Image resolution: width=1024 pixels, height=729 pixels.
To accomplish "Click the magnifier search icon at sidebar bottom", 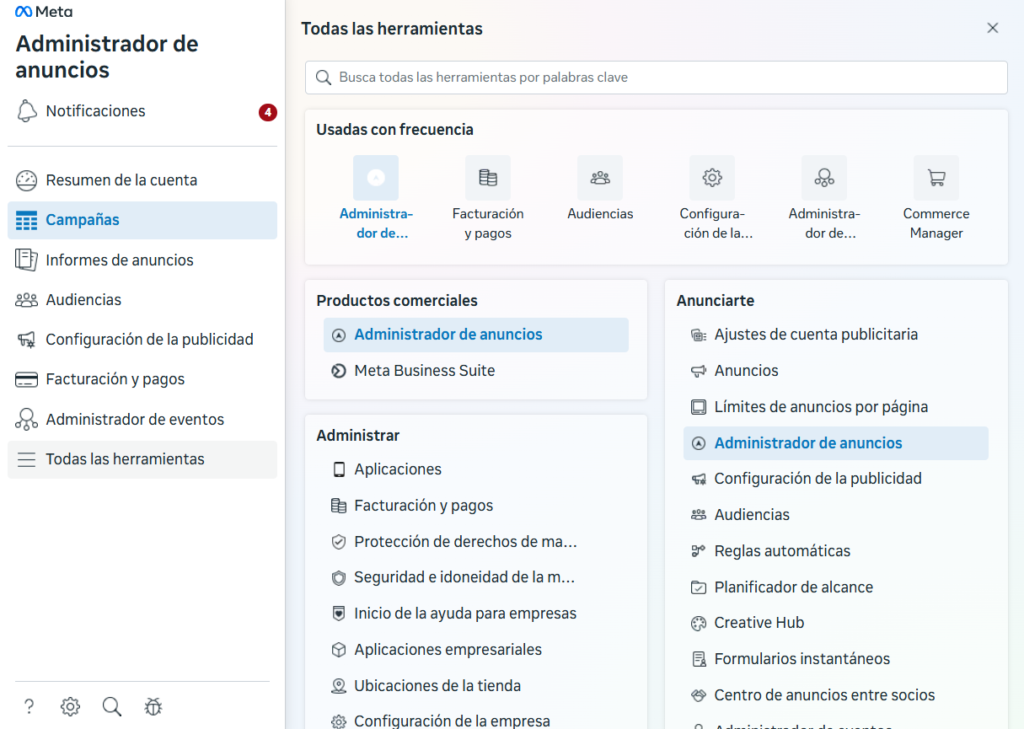I will 112,706.
